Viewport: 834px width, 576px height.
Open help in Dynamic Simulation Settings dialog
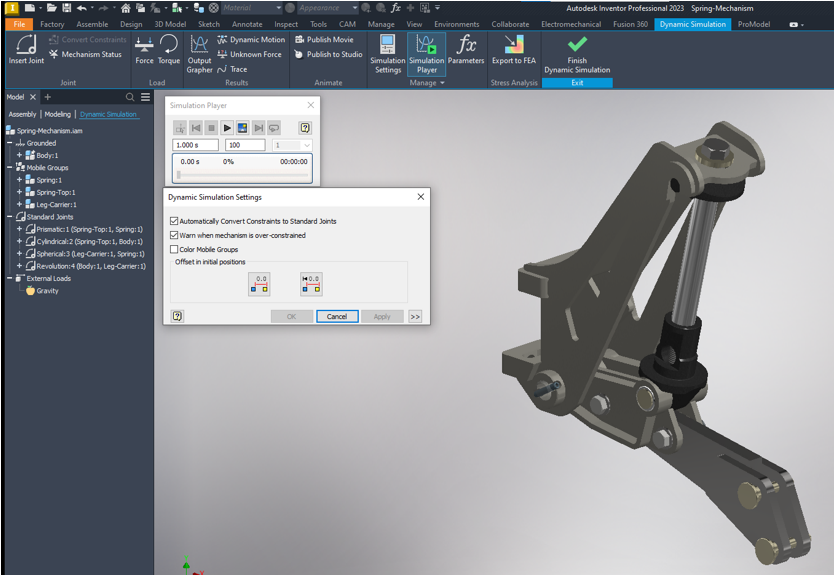(178, 316)
